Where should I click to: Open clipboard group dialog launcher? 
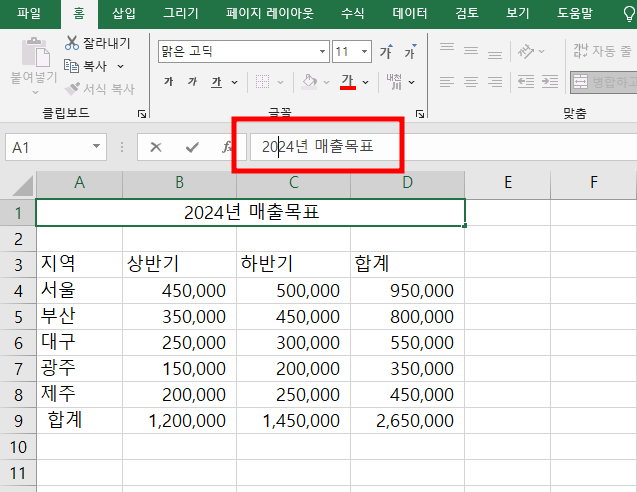point(142,114)
